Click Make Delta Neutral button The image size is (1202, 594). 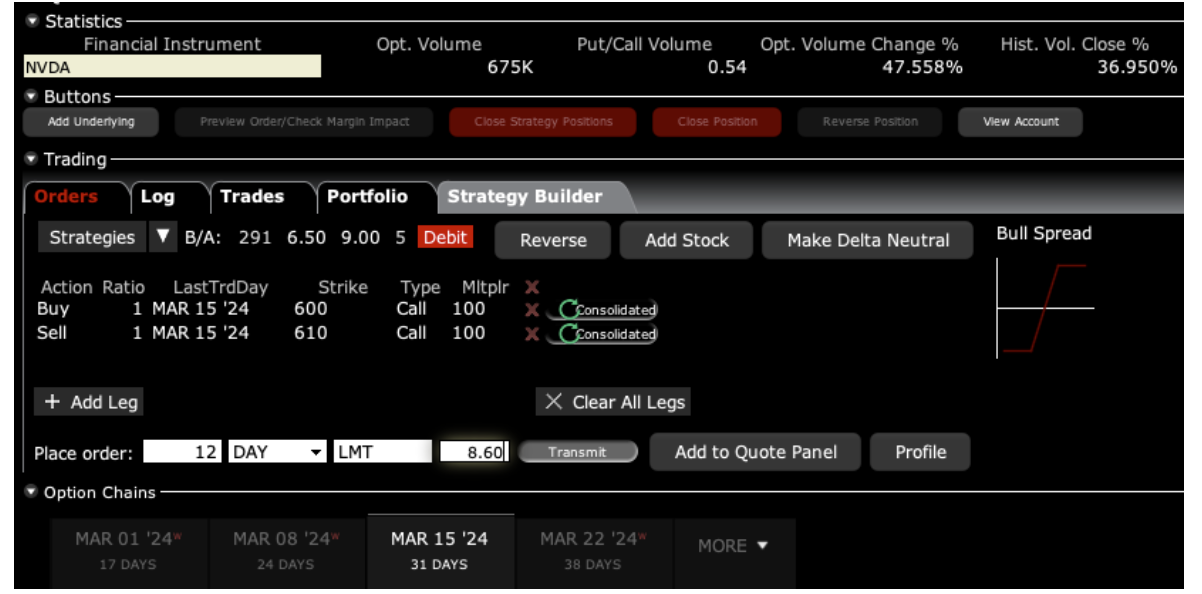(x=867, y=241)
